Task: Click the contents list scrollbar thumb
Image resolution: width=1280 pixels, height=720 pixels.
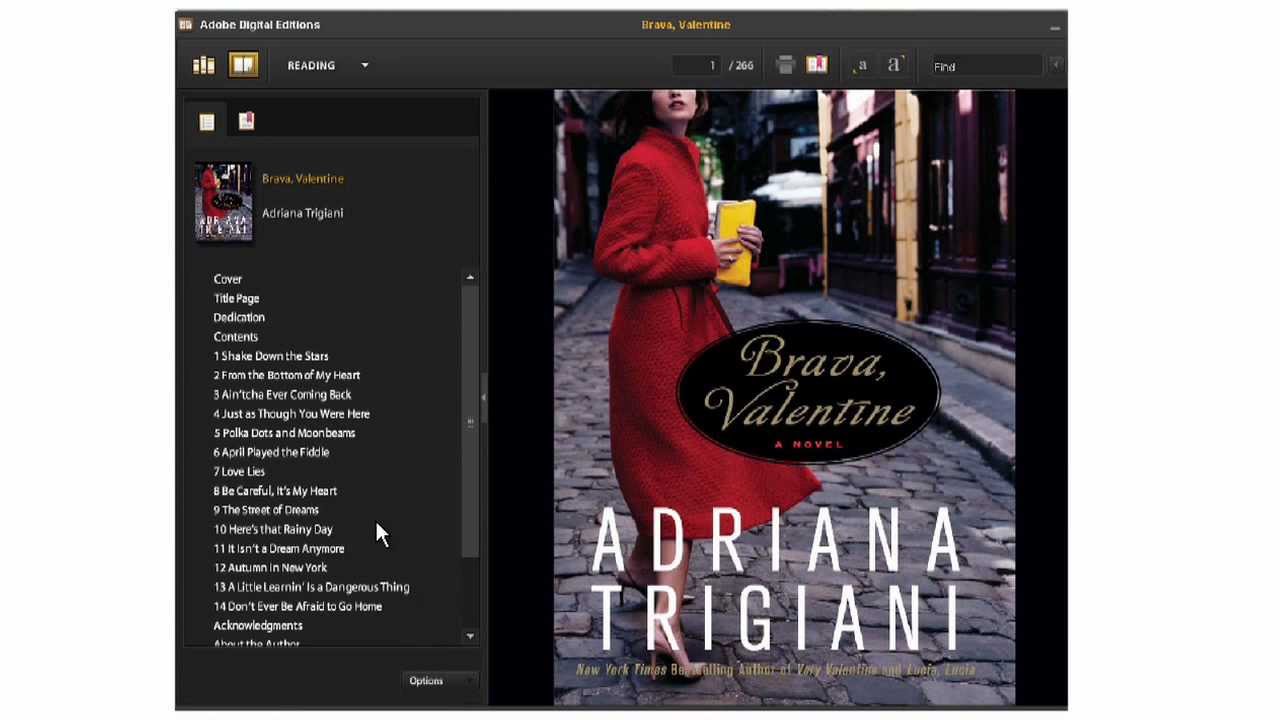Action: pyautogui.click(x=470, y=421)
